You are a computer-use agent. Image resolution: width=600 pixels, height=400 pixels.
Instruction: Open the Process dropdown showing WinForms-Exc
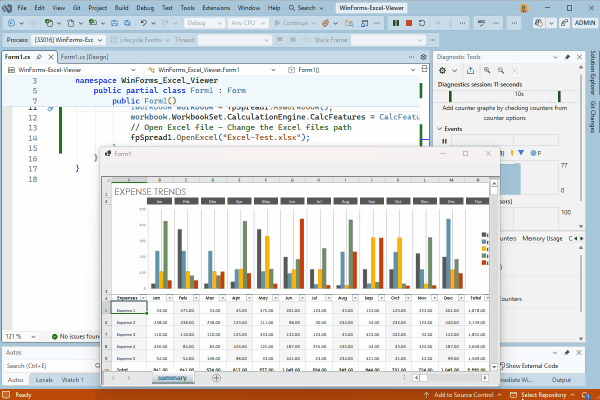point(68,40)
